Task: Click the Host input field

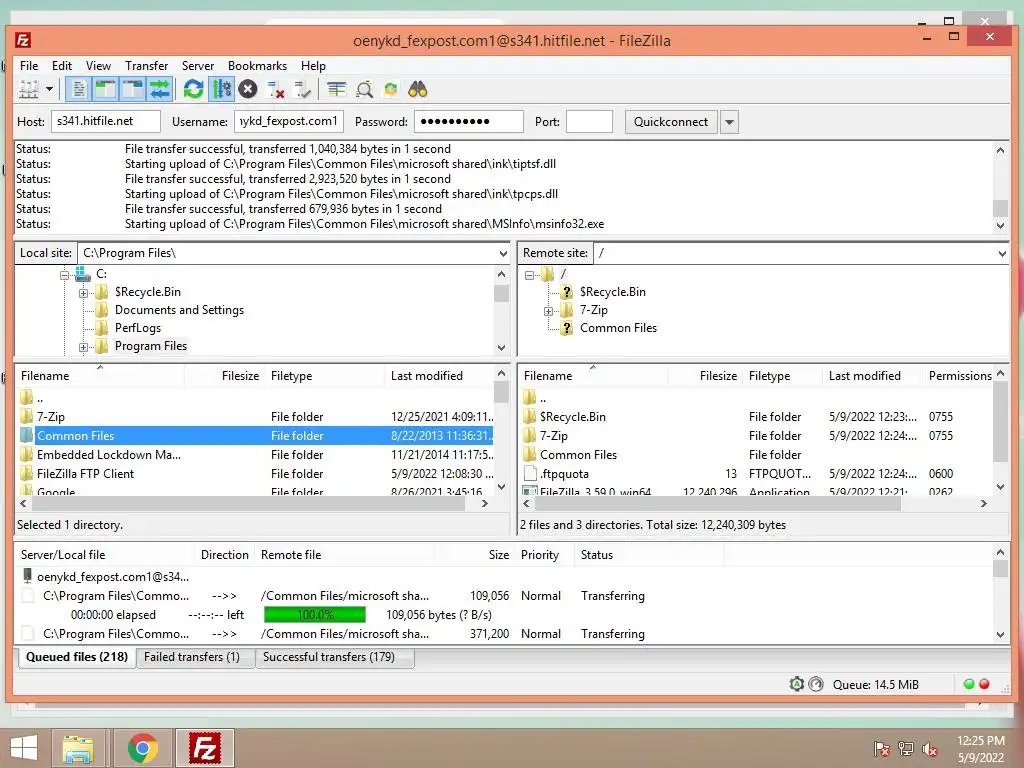Action: [x=105, y=121]
